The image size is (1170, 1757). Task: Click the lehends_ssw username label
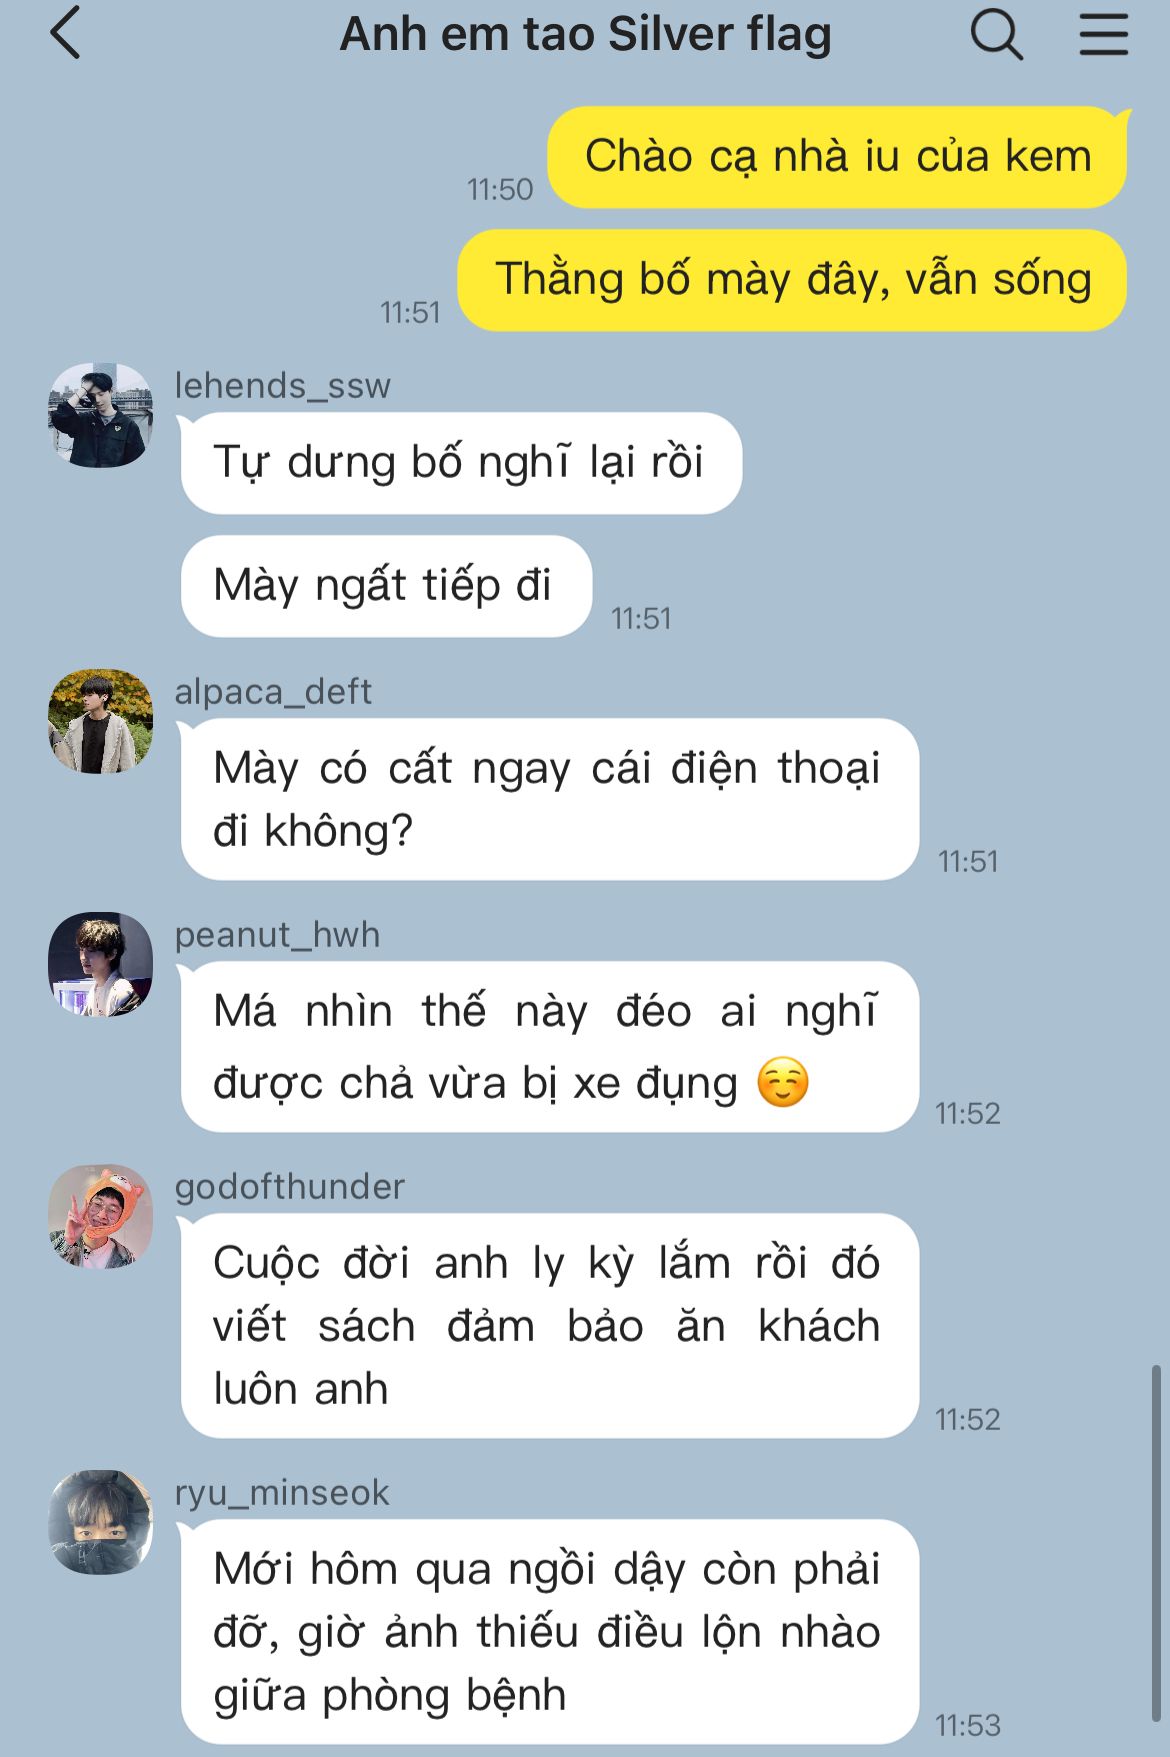282,385
